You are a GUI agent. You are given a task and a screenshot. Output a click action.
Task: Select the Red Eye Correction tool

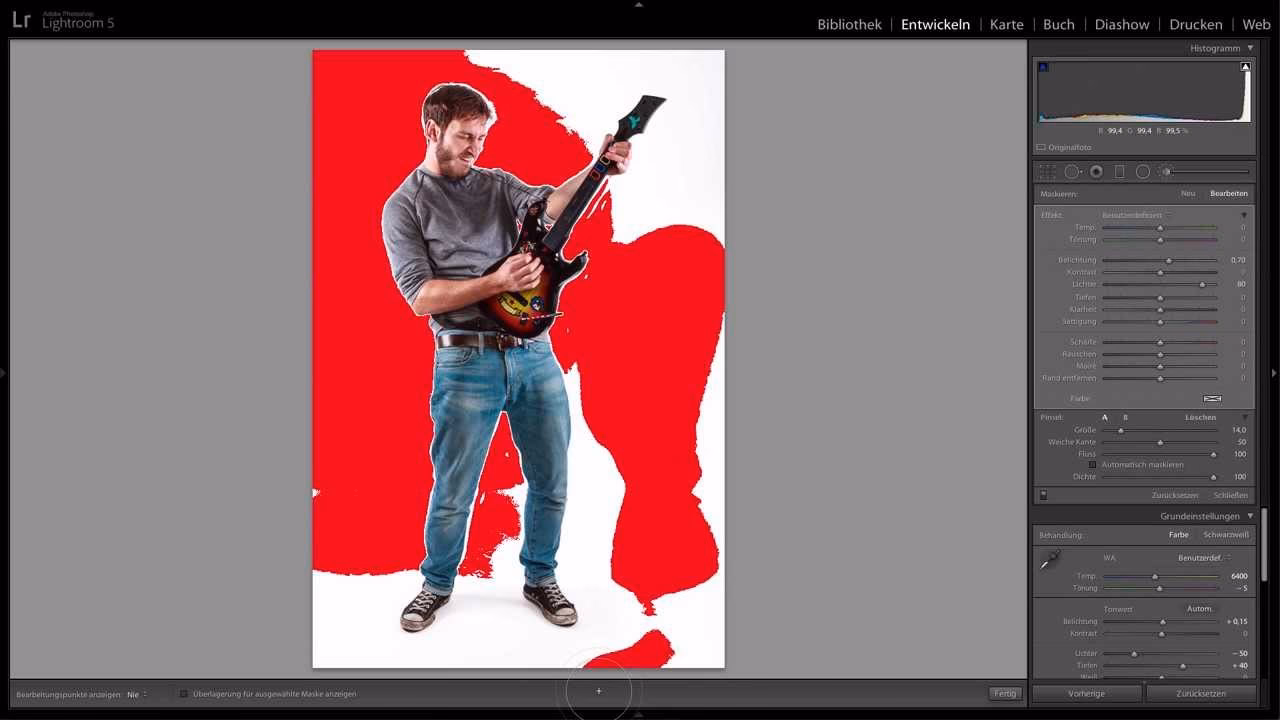click(1096, 171)
